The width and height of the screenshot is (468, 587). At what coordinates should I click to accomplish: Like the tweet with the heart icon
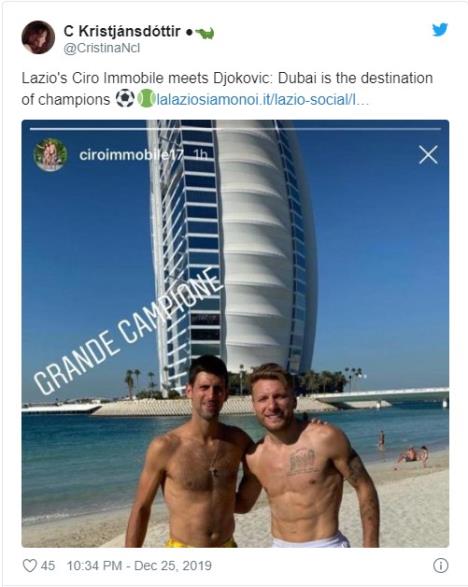click(30, 565)
